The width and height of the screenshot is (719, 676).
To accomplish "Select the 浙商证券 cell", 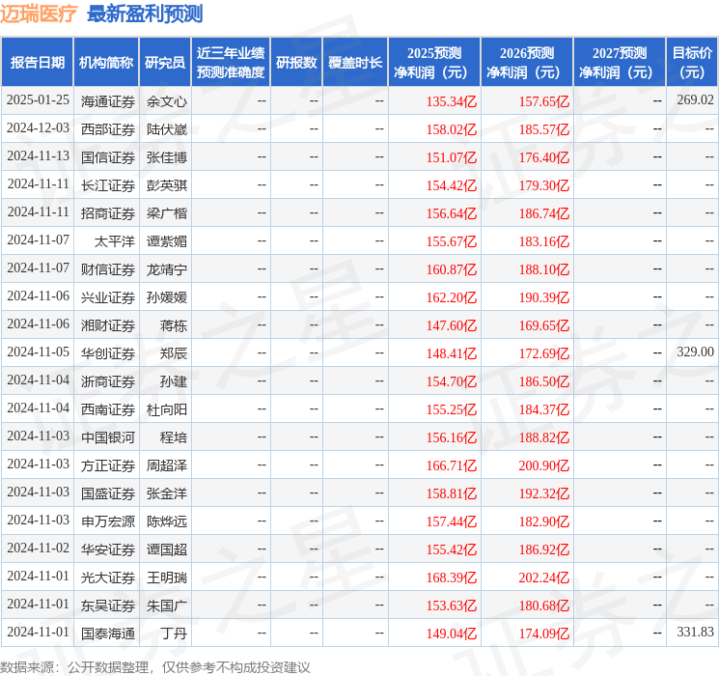I will [x=108, y=382].
